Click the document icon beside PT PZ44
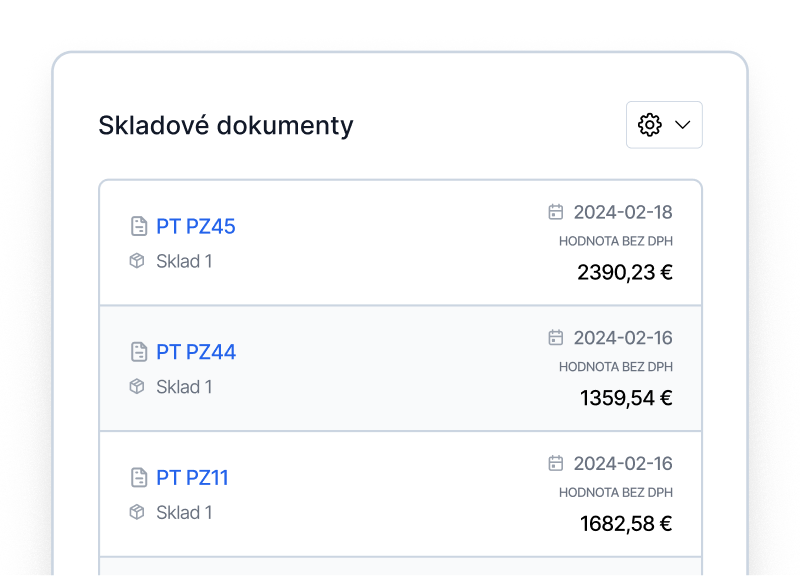The width and height of the screenshot is (800, 576). pos(139,352)
